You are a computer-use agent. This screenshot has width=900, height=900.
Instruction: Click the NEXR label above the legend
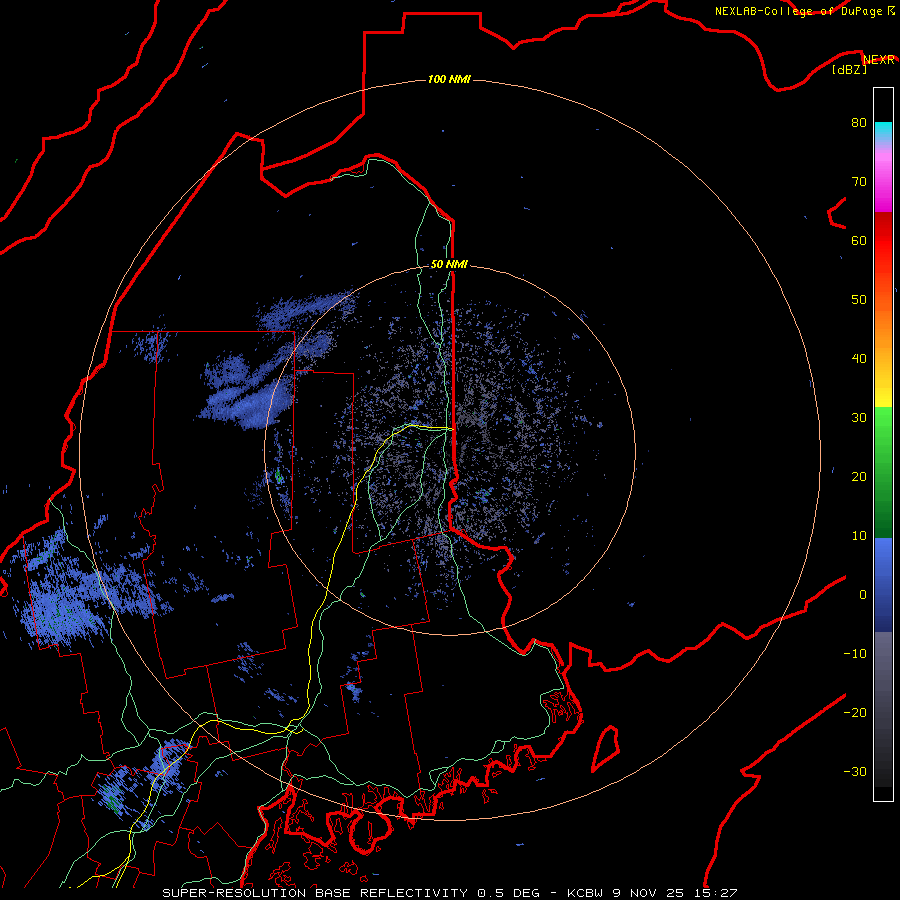879,60
